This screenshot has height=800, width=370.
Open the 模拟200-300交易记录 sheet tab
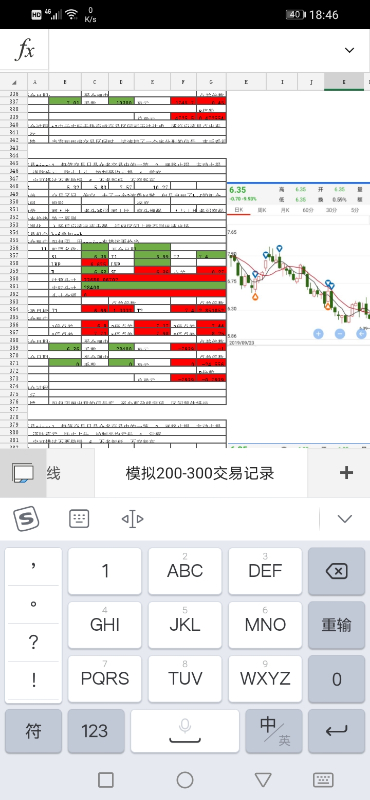pos(201,473)
